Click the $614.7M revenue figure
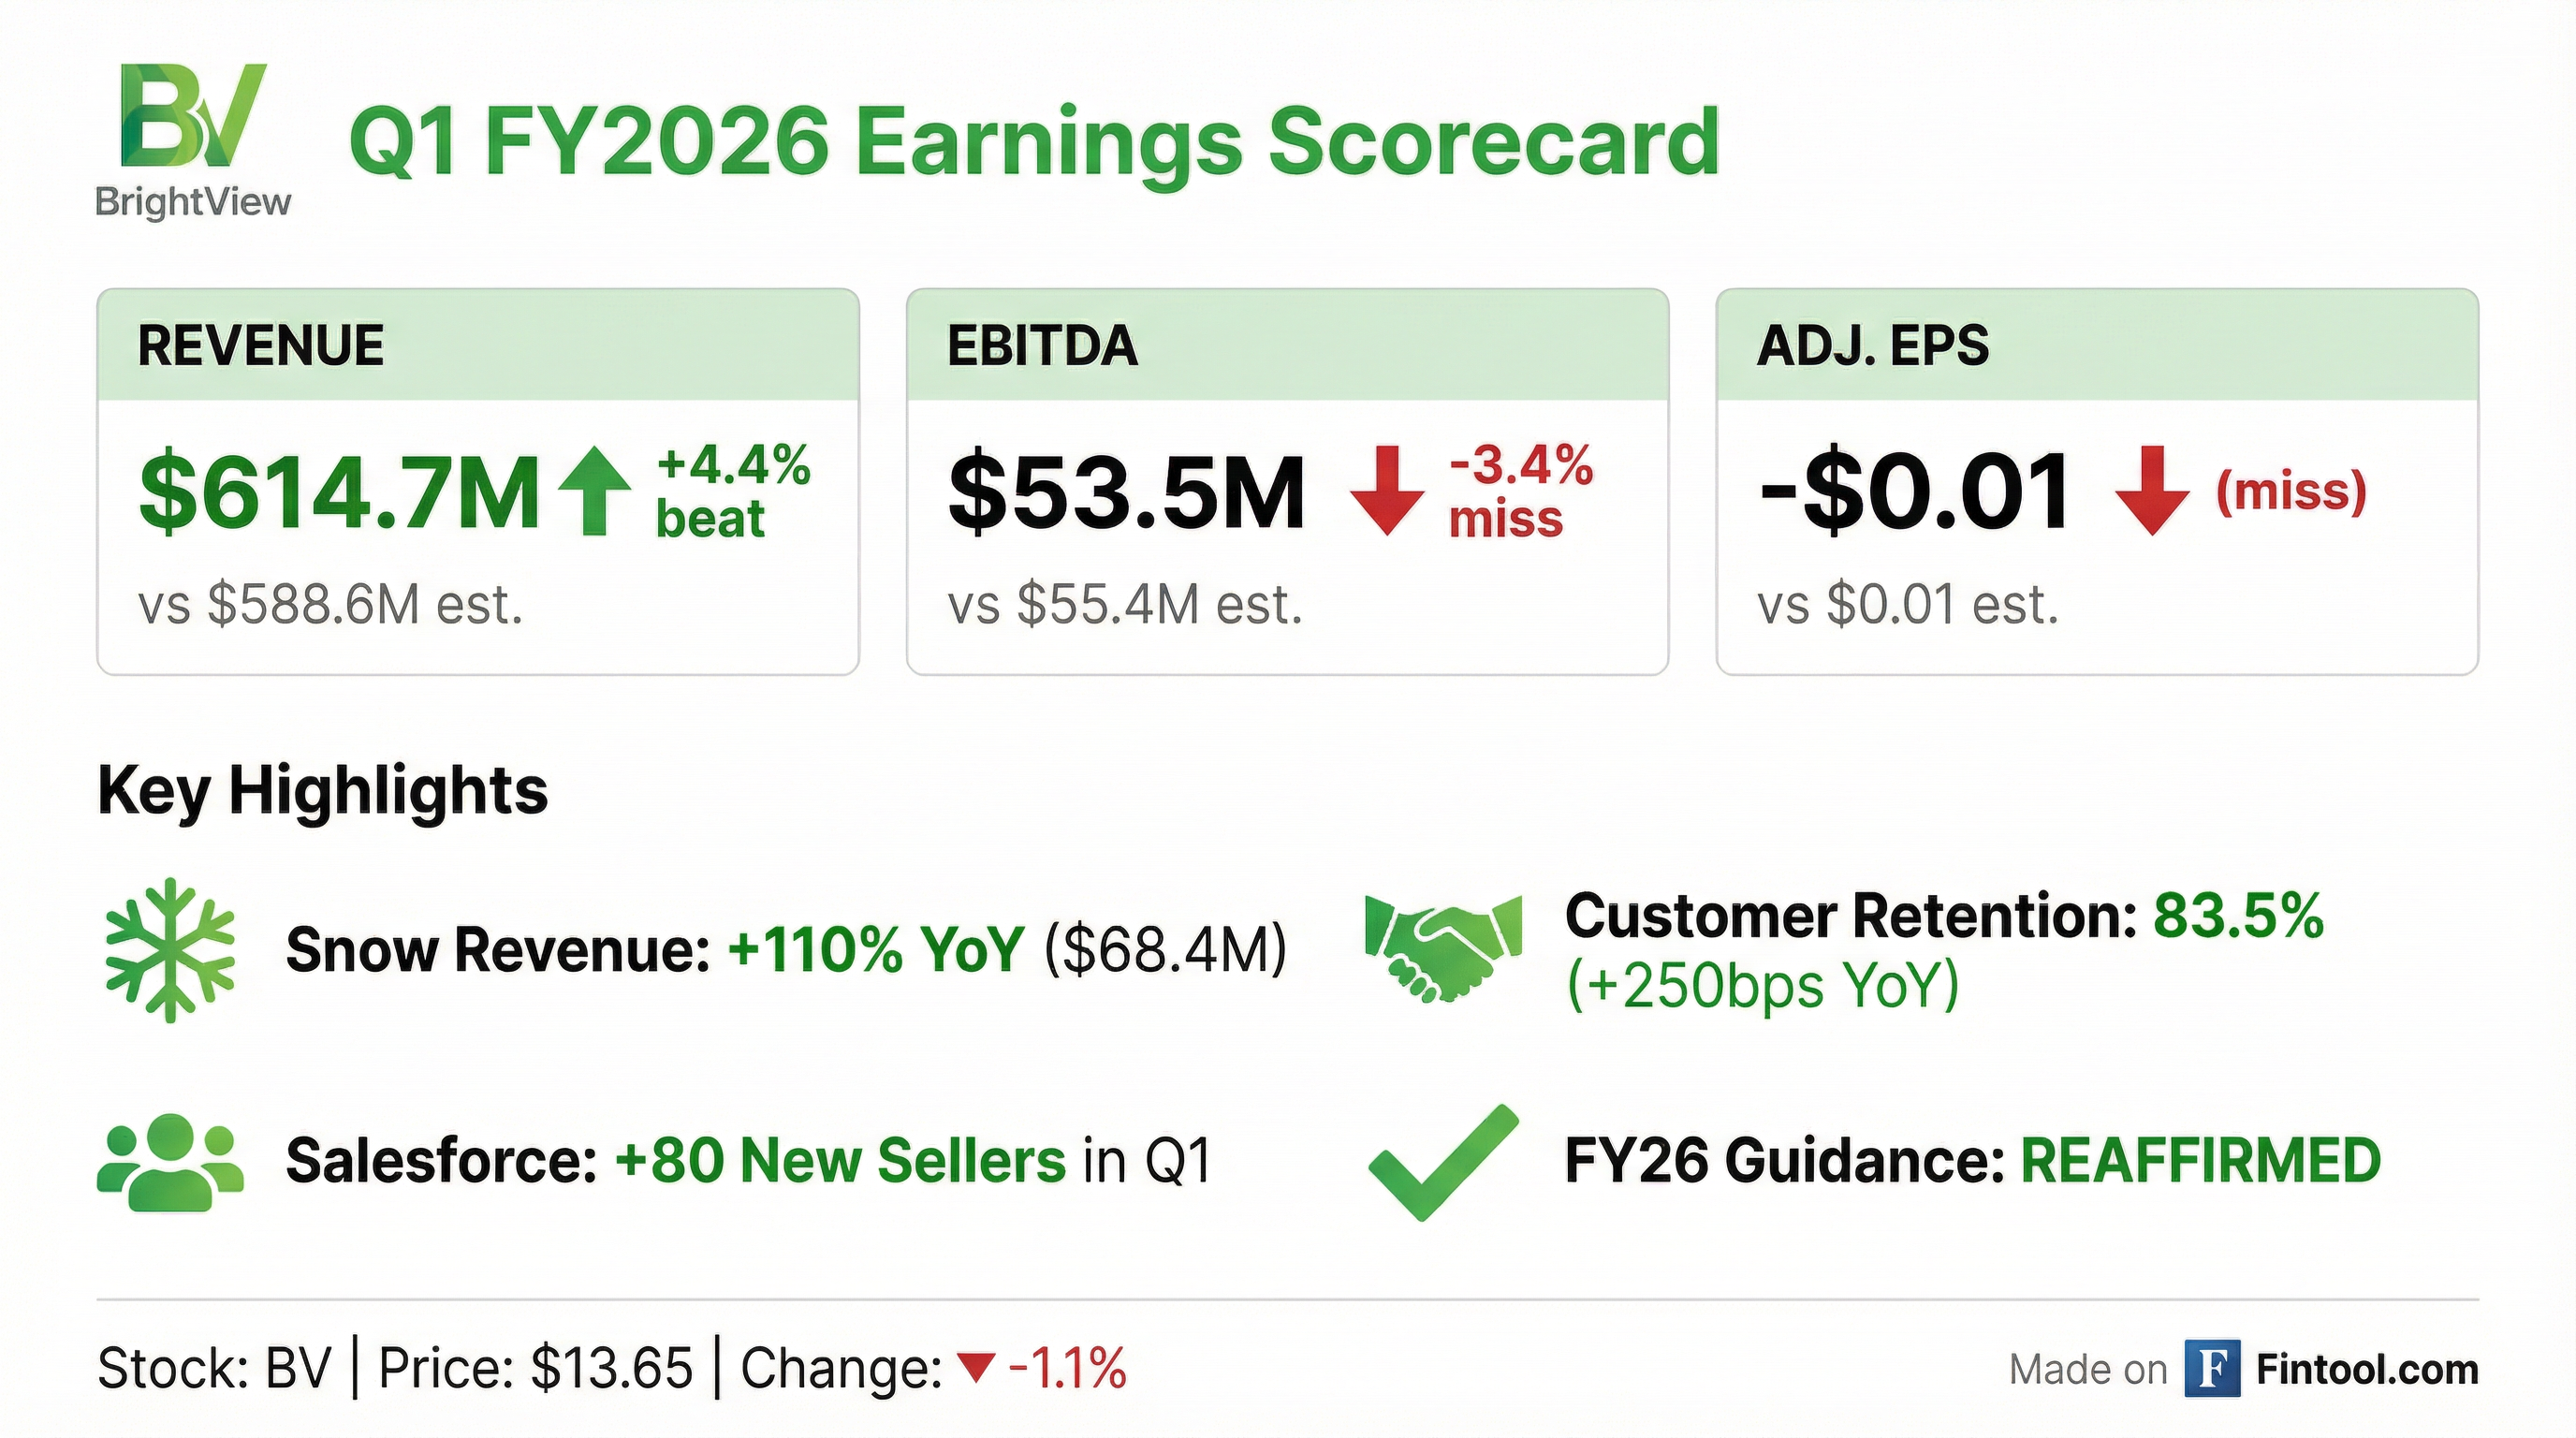This screenshot has height=1438, width=2576. [340, 492]
